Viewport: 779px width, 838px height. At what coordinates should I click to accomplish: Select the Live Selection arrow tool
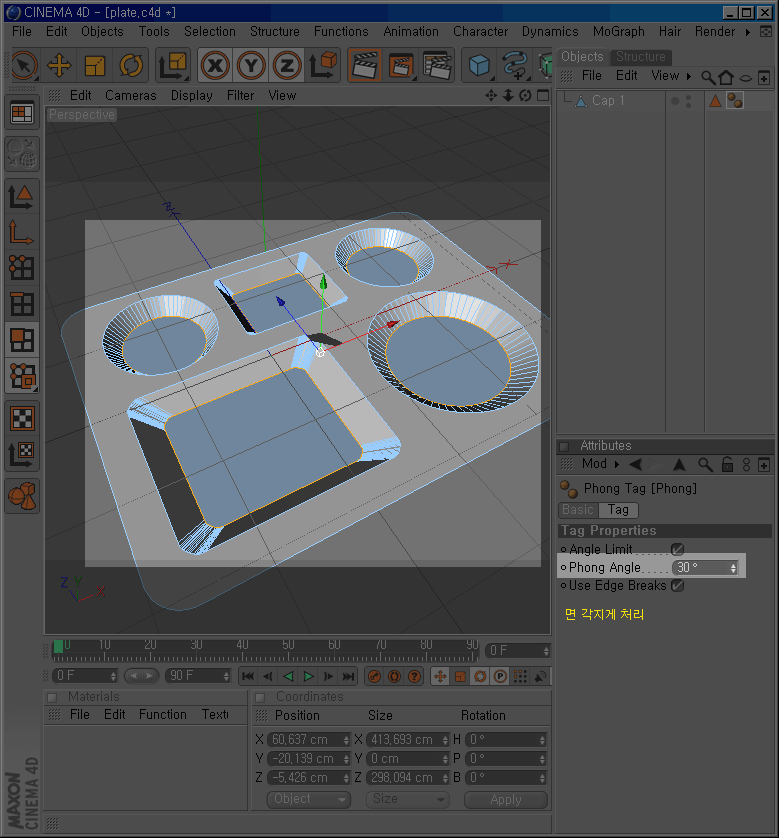[24, 66]
